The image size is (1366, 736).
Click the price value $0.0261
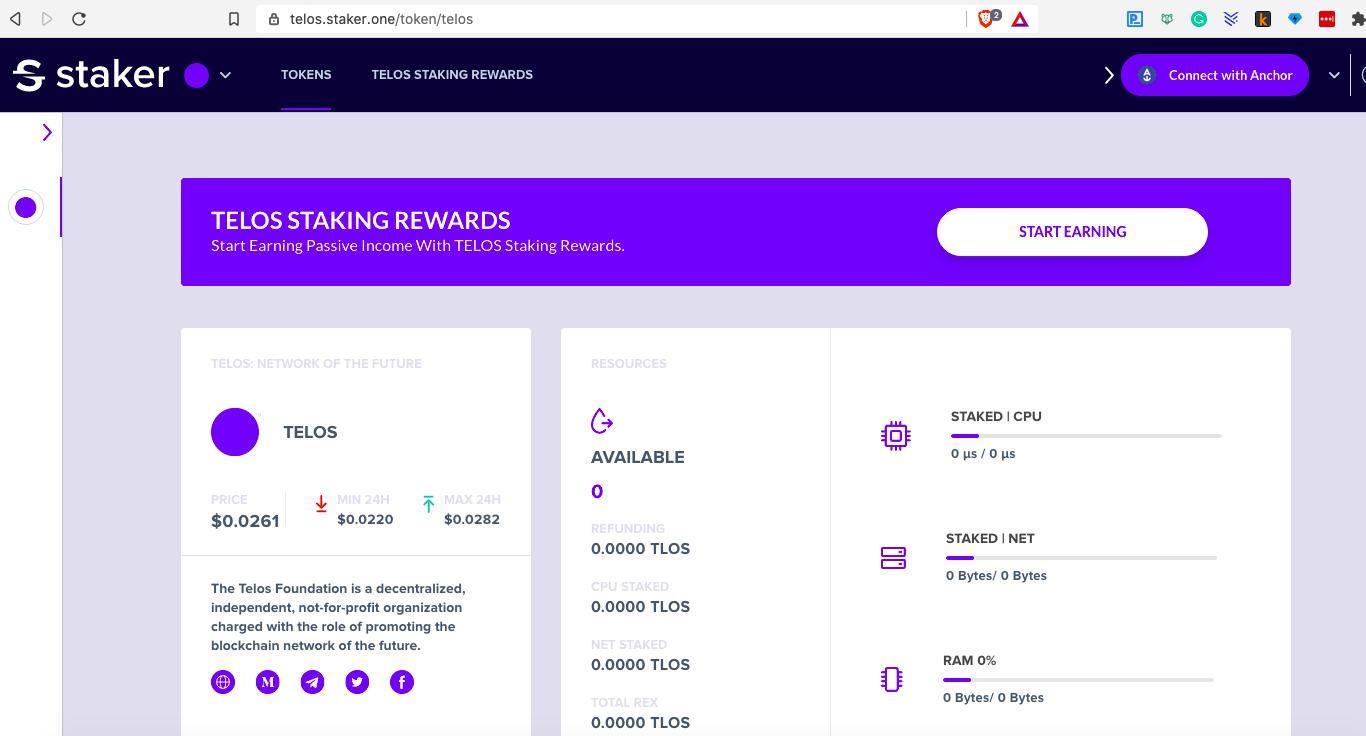coord(245,520)
